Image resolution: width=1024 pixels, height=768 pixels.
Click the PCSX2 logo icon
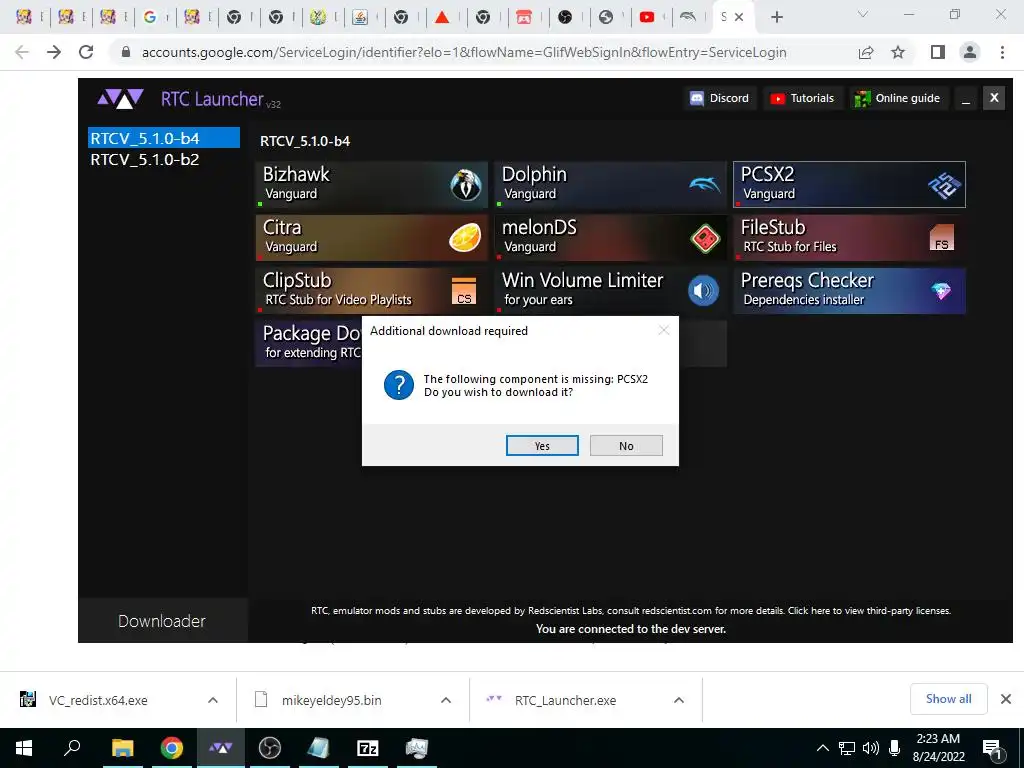(944, 185)
